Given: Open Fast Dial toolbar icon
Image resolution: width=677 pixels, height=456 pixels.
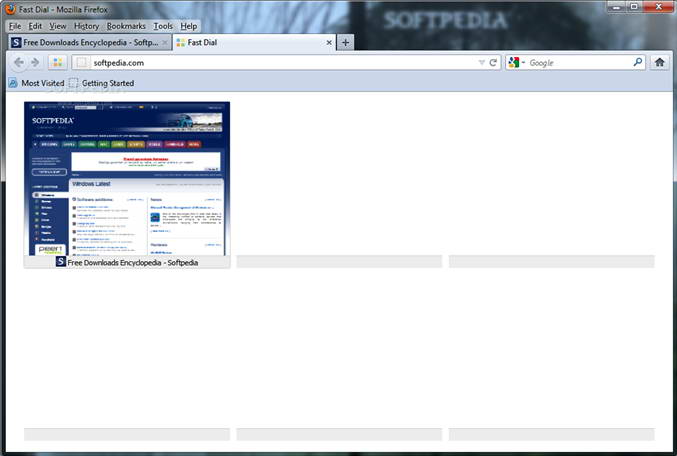Looking at the screenshot, I should coord(57,63).
